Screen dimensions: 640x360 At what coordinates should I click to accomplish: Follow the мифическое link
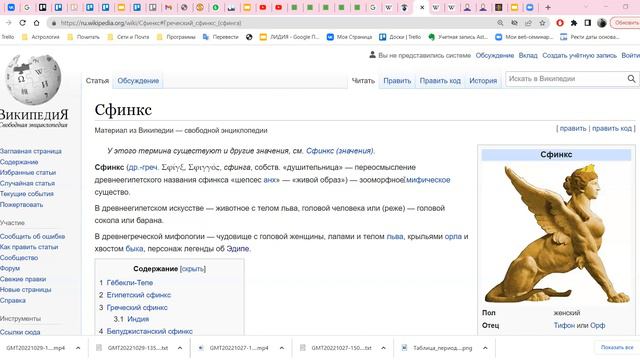point(428,180)
